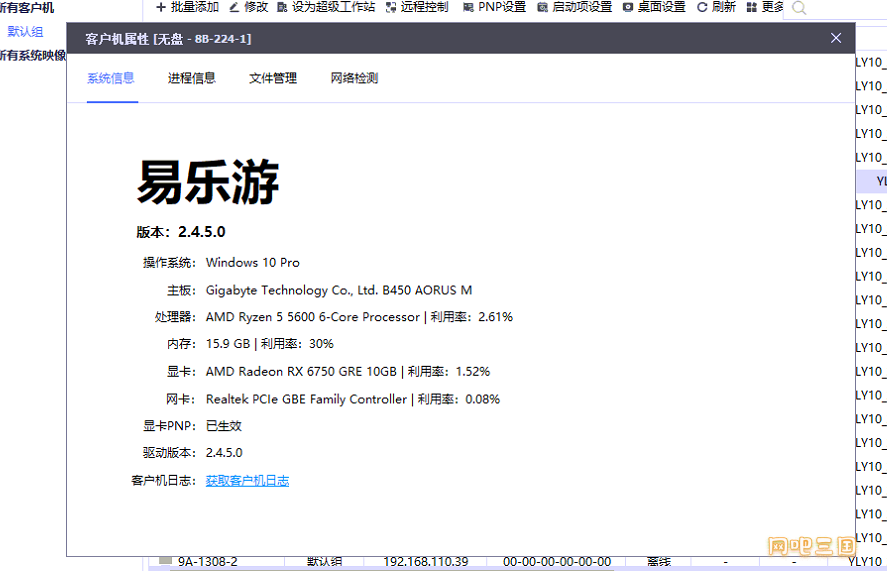Select 所有系统映像 in the sidebar

[33, 56]
